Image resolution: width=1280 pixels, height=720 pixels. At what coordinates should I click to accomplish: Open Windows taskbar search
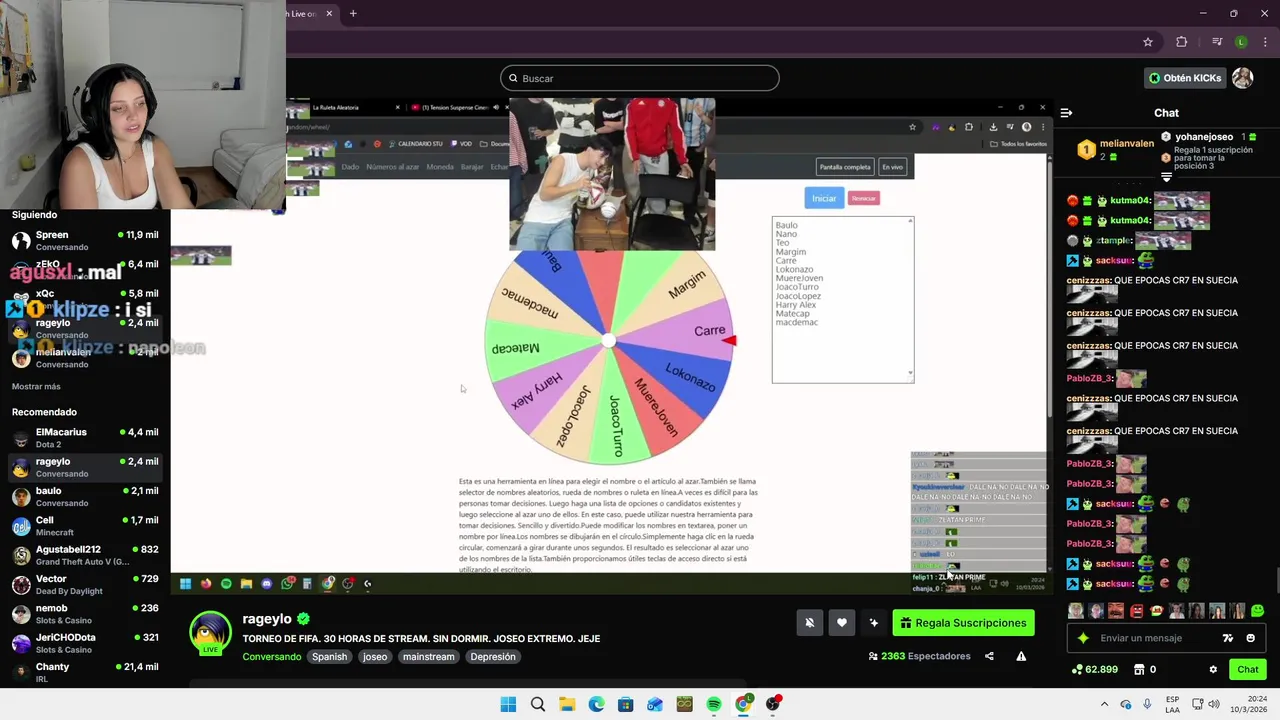click(538, 704)
